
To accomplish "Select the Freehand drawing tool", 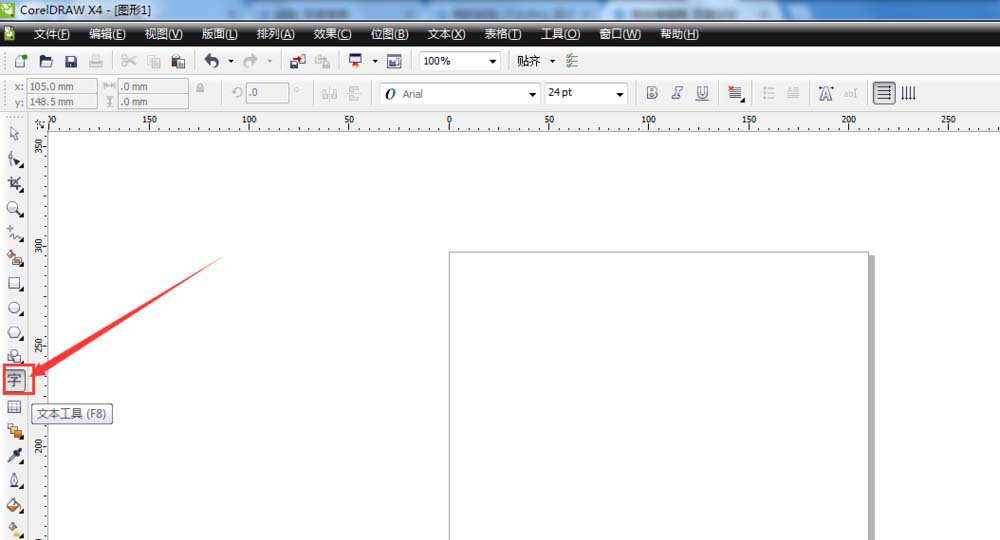I will [15, 233].
